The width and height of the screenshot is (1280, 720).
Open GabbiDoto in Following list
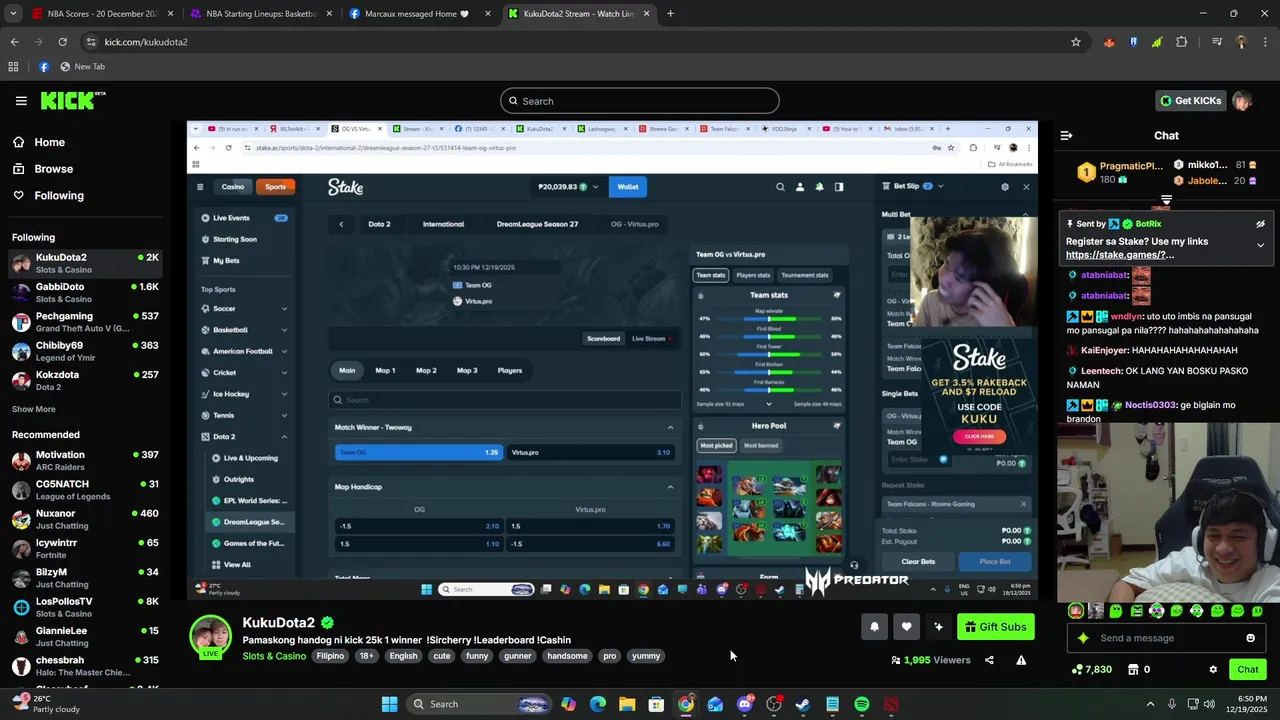point(85,292)
